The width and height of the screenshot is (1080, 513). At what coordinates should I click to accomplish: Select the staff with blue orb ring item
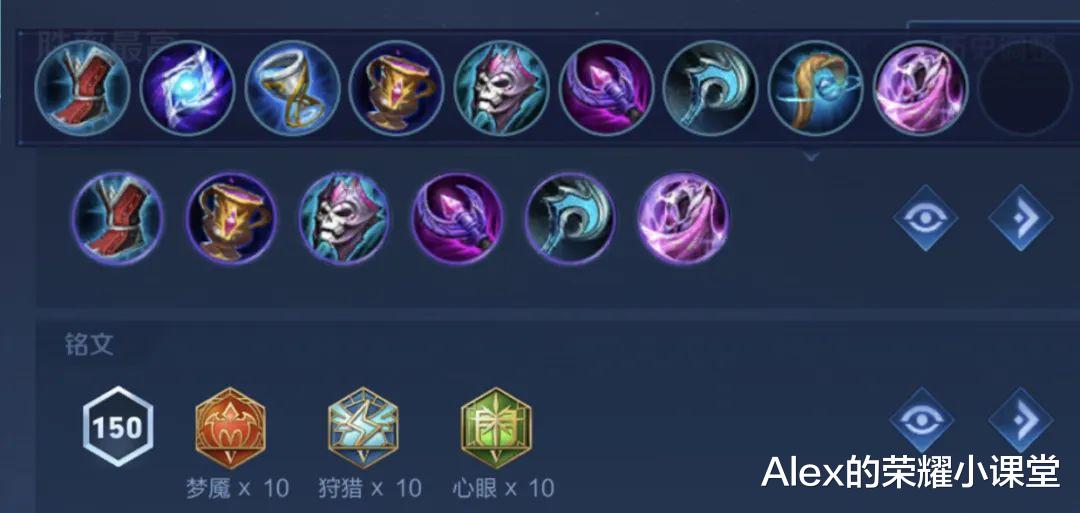pos(816,87)
